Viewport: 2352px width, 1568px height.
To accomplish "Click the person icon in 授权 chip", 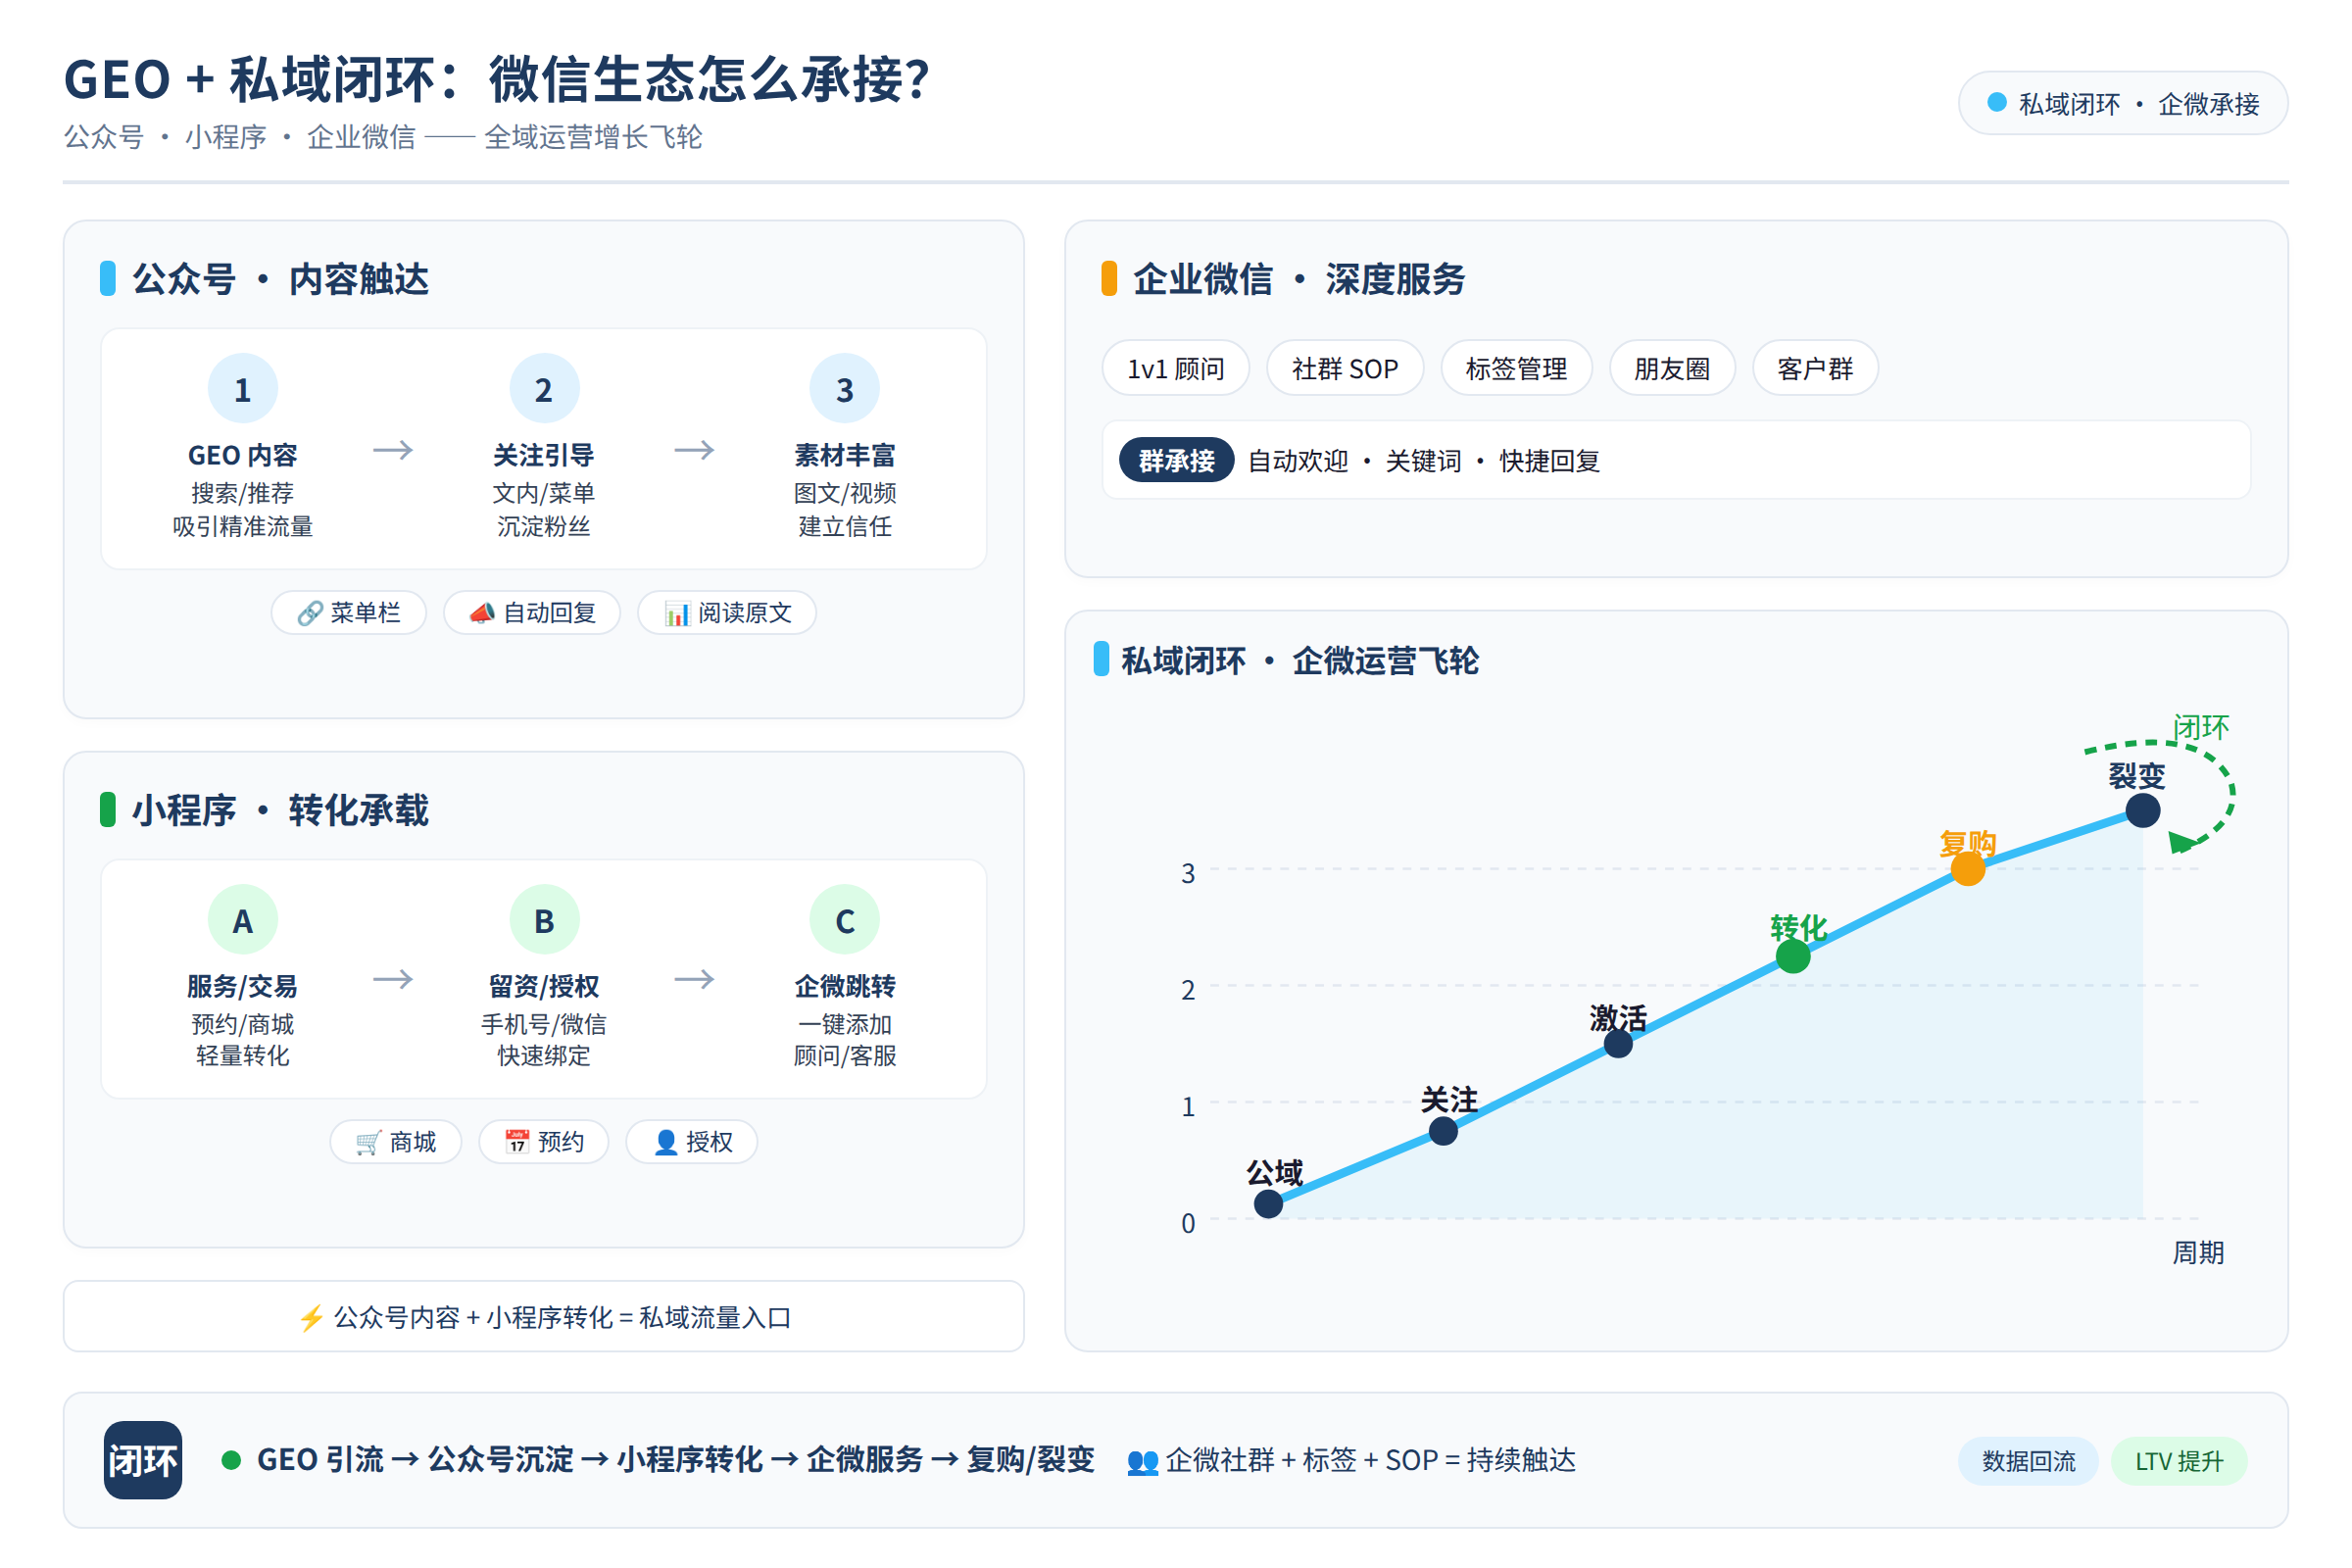I will [665, 1142].
